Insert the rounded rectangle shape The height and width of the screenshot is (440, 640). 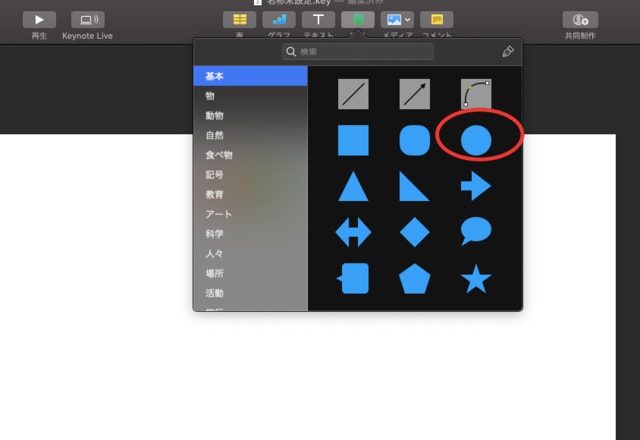pyautogui.click(x=414, y=140)
